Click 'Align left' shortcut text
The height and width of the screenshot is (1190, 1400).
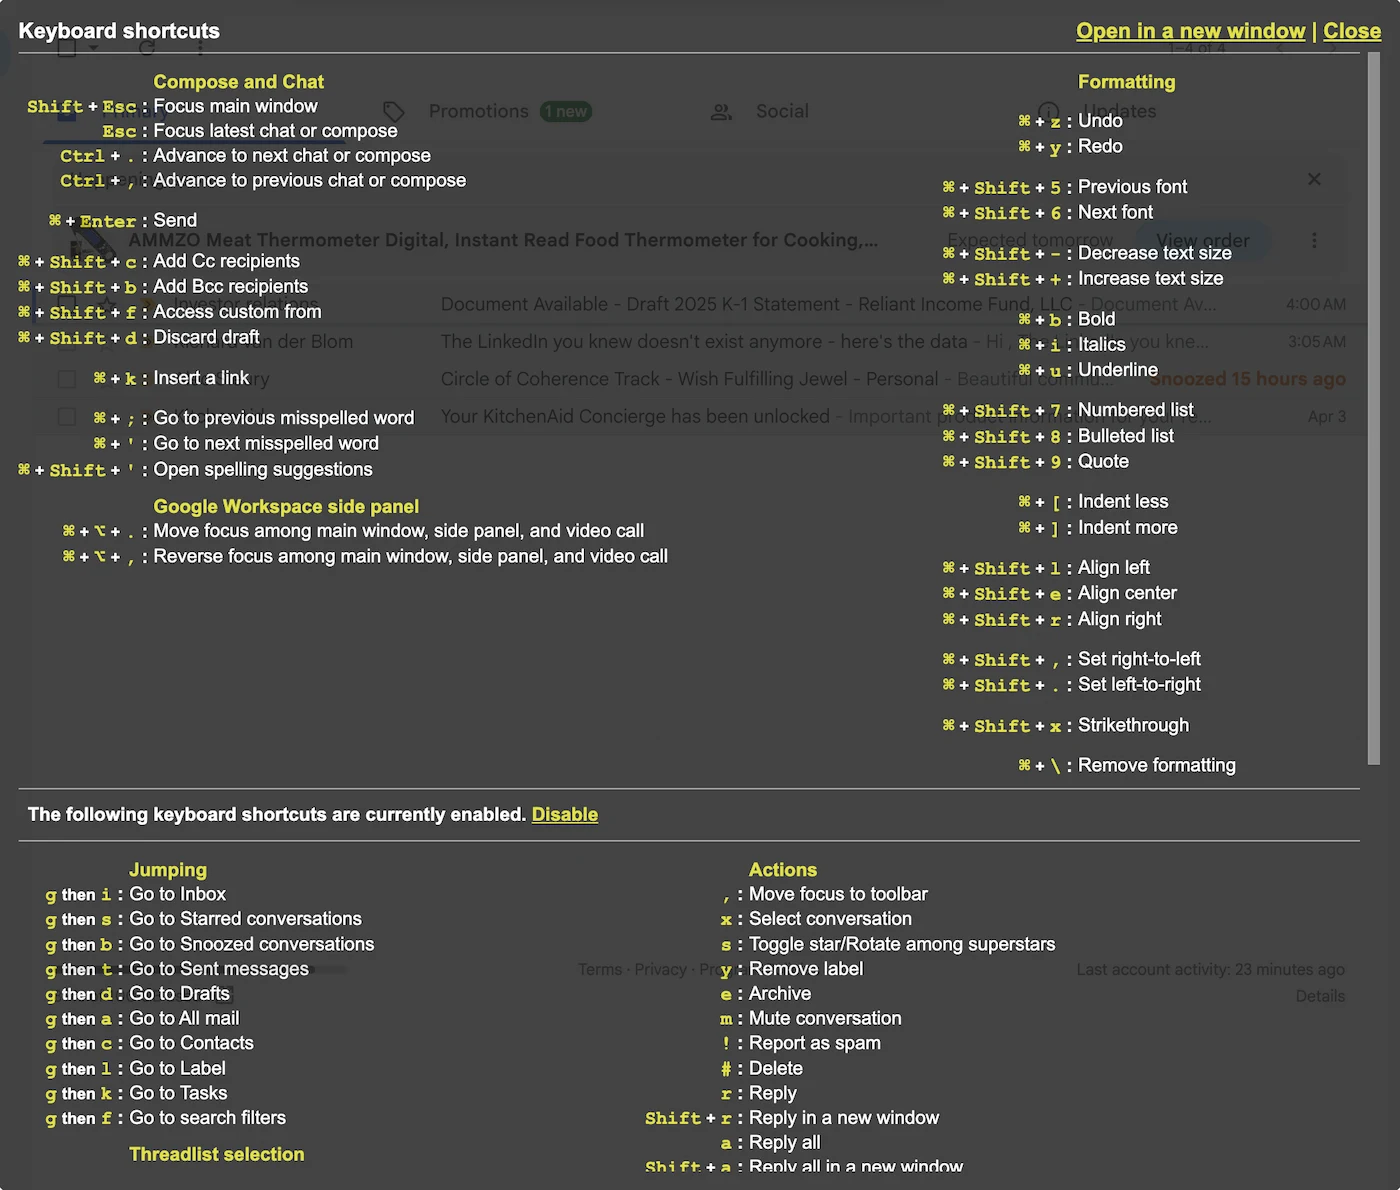[1114, 568]
